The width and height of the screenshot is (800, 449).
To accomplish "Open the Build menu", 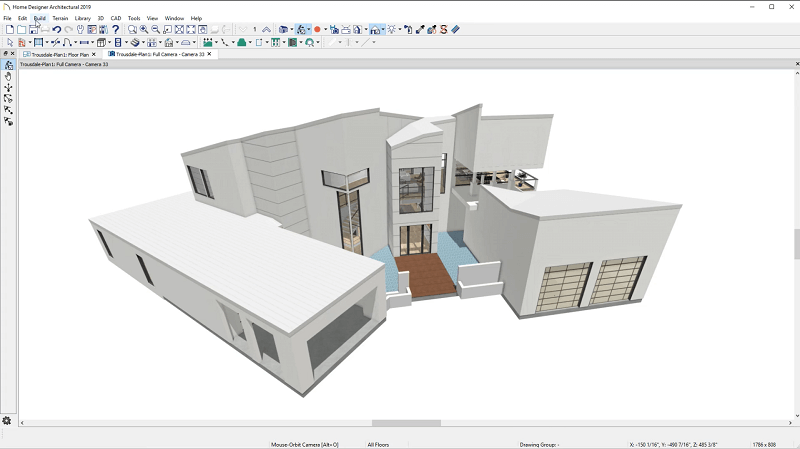I will click(x=39, y=18).
